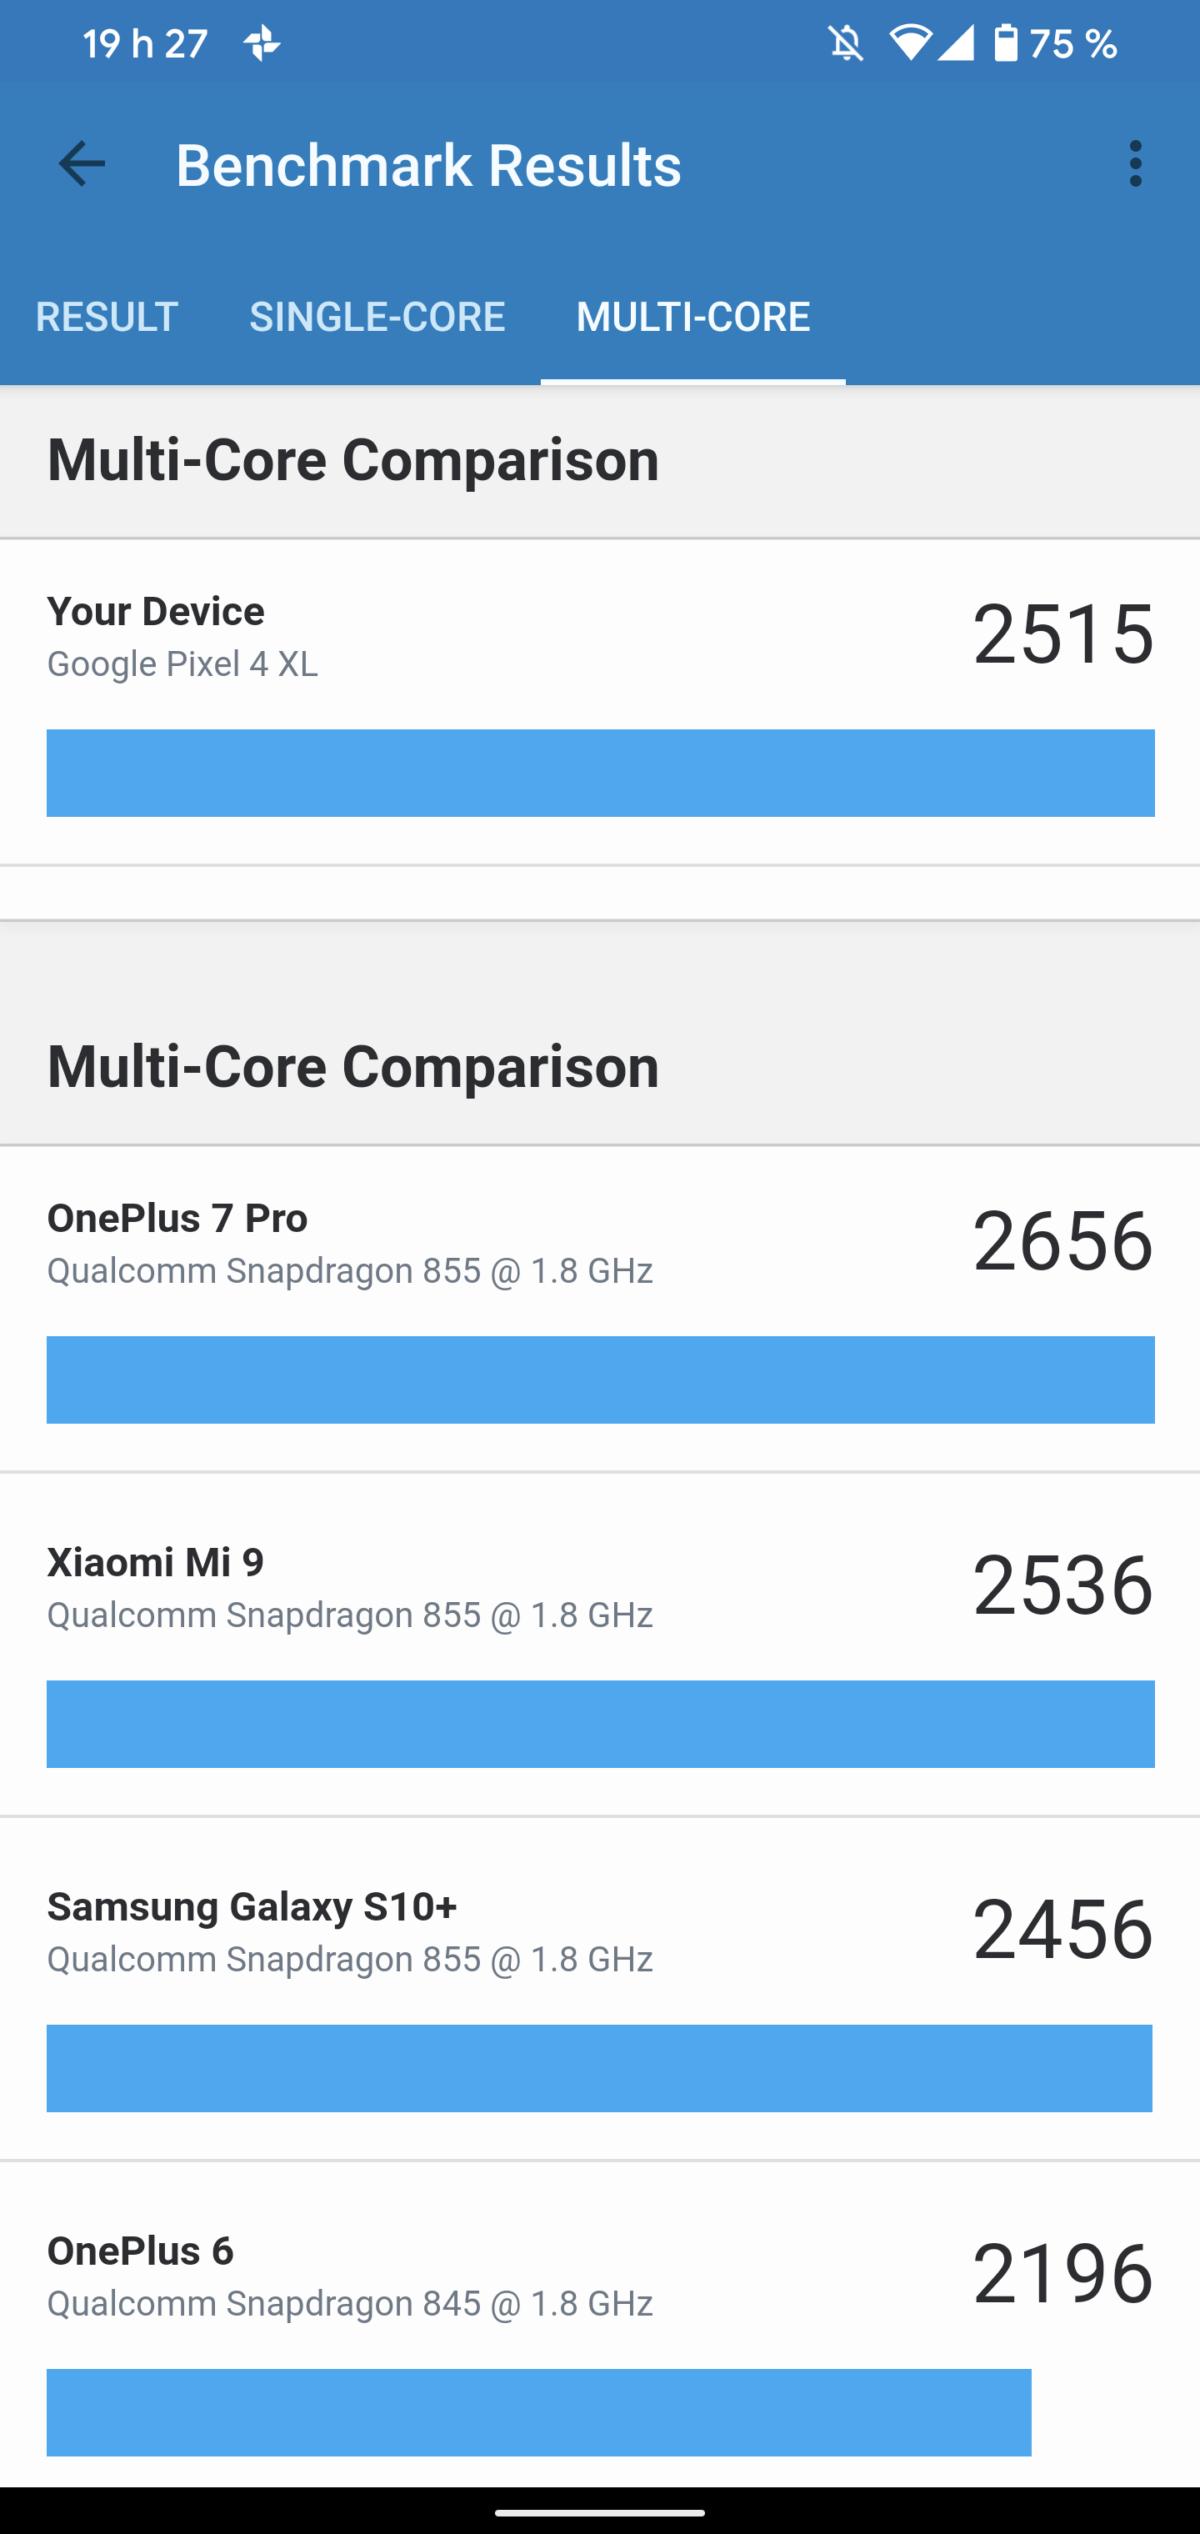
Task: Tap the battery status icon
Action: click(x=1005, y=44)
